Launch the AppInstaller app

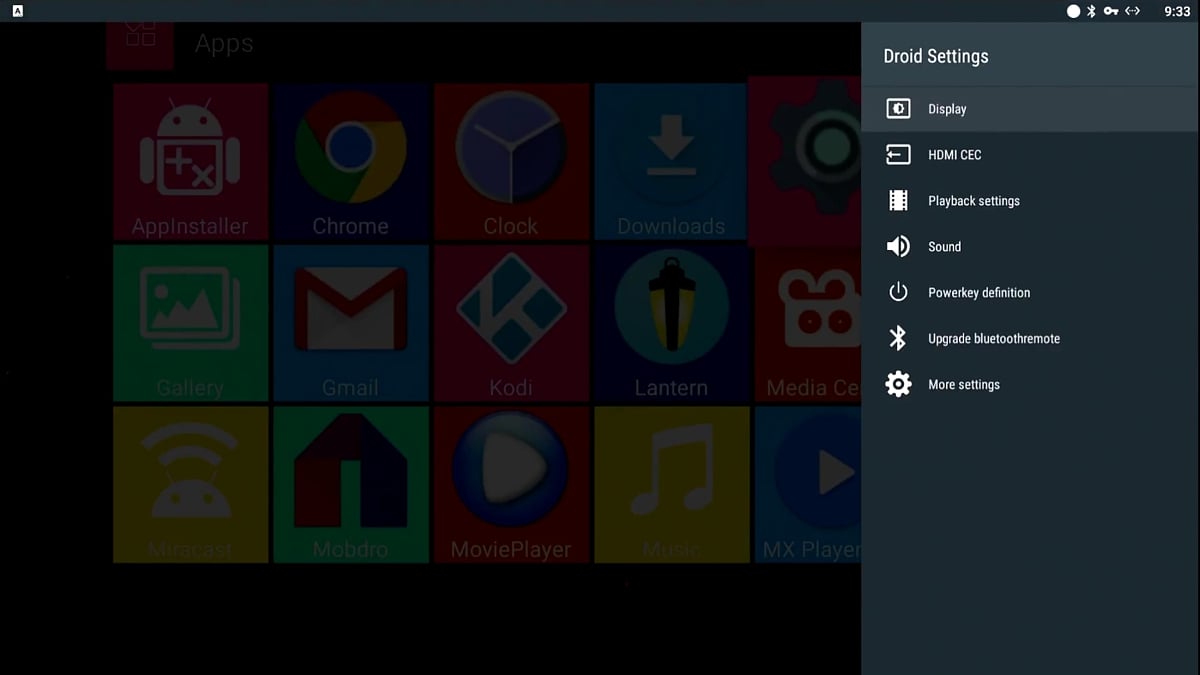point(190,162)
